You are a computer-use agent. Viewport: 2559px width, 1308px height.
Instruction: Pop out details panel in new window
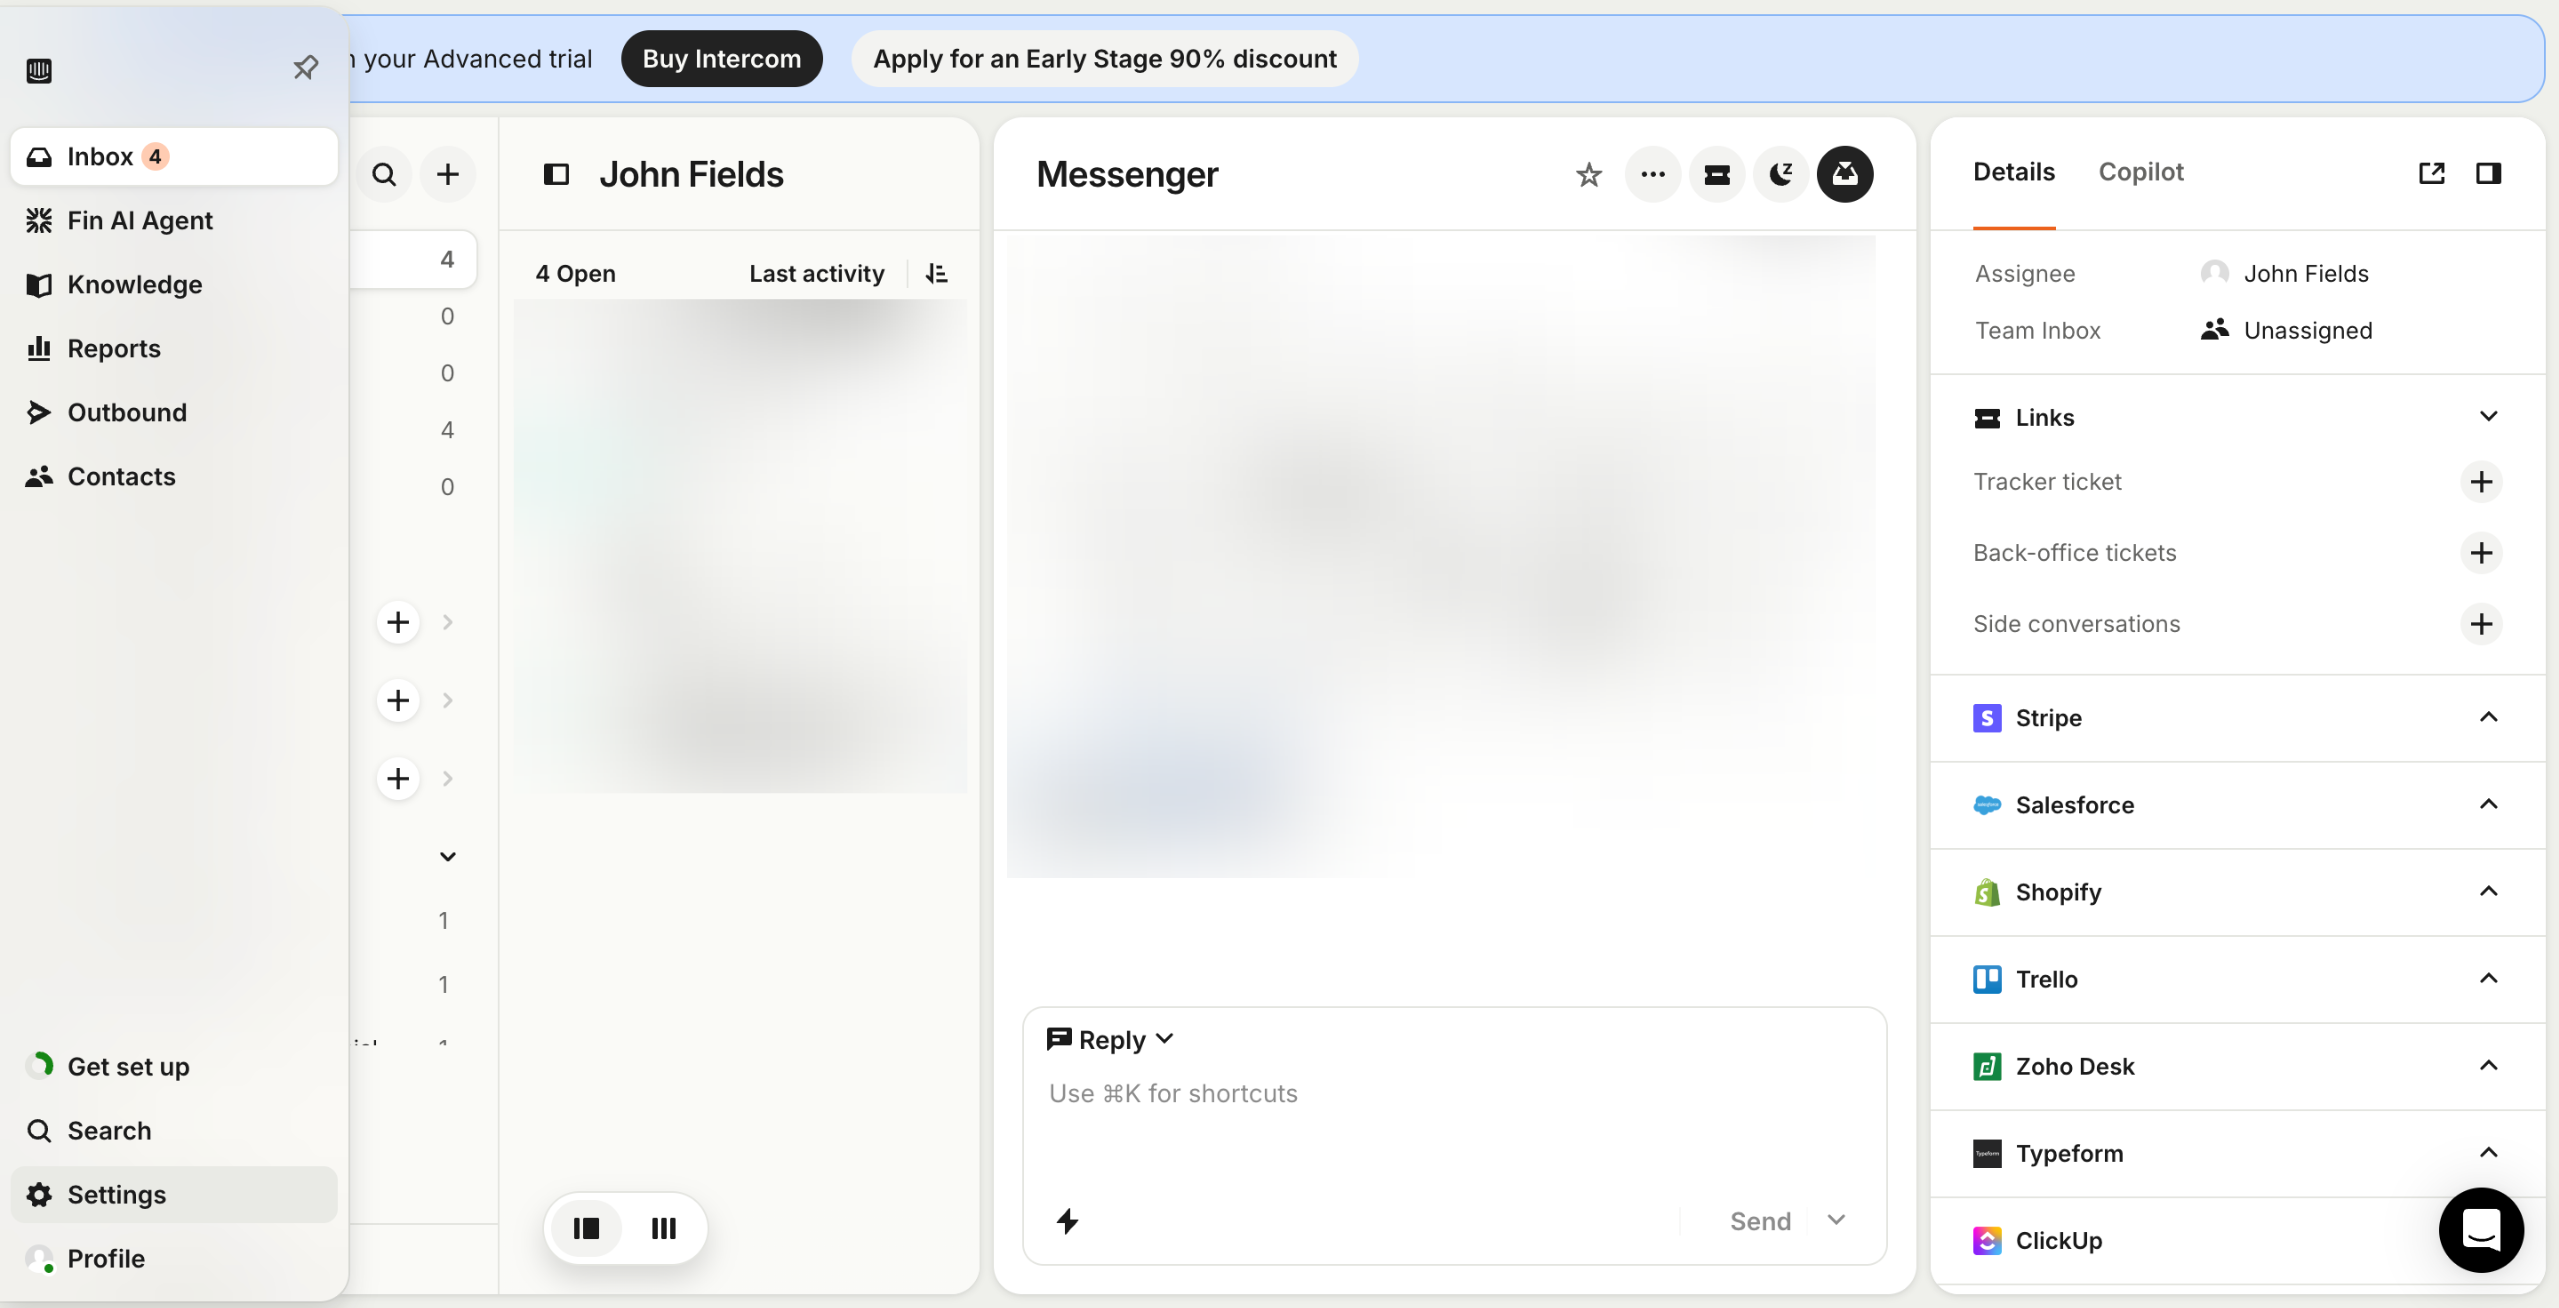click(x=2431, y=173)
